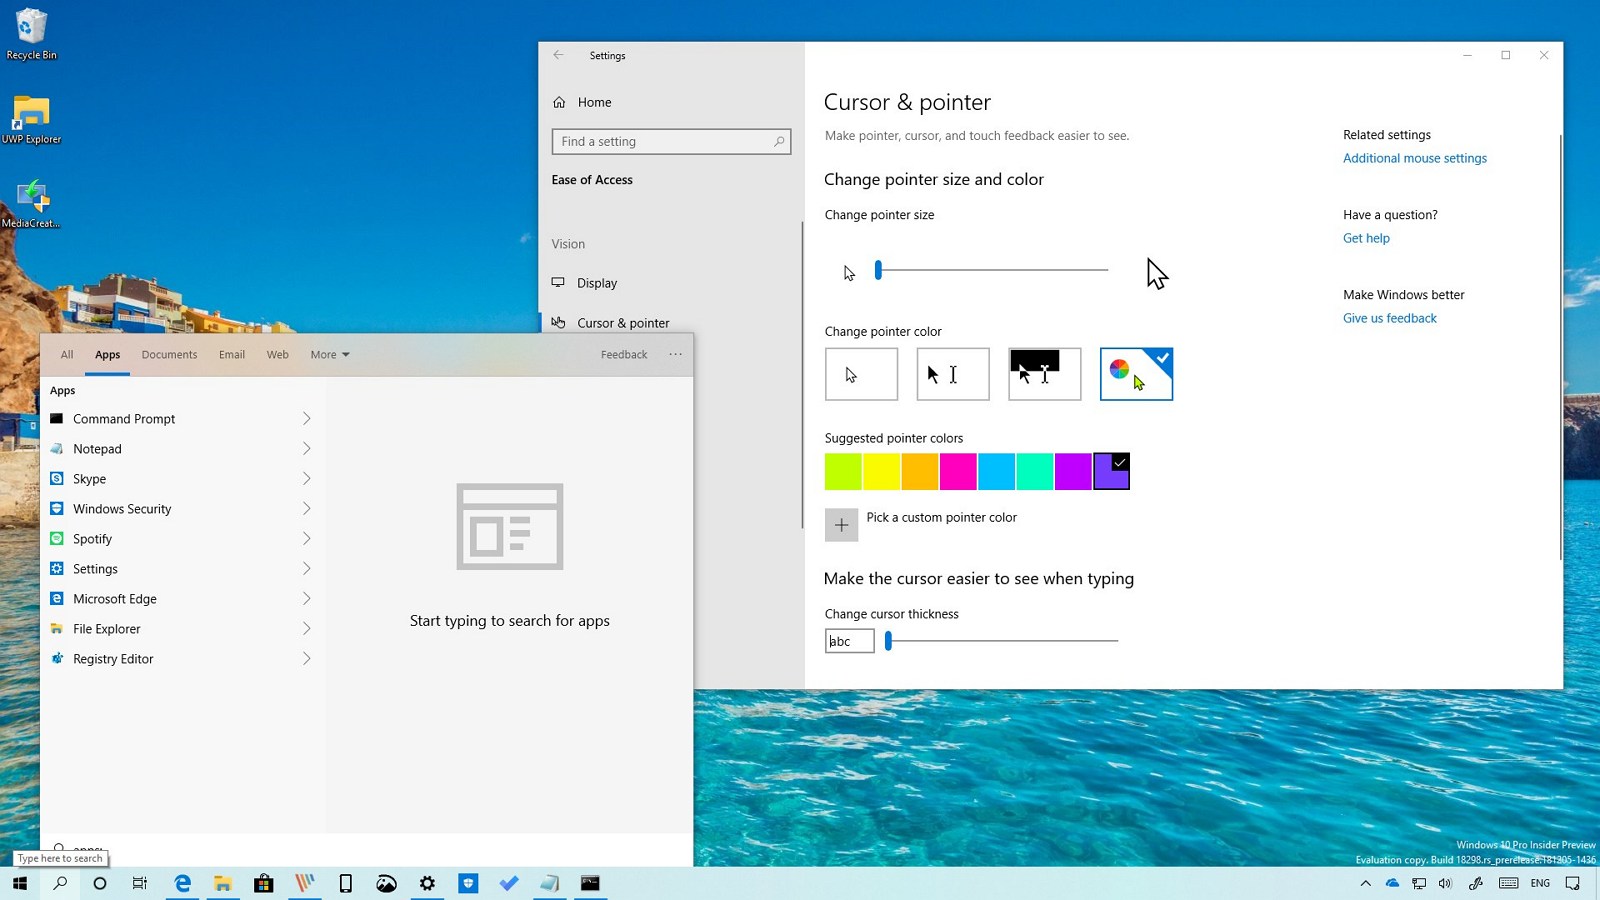1600x900 pixels.
Task: Open Task View from the taskbar
Action: click(x=140, y=883)
